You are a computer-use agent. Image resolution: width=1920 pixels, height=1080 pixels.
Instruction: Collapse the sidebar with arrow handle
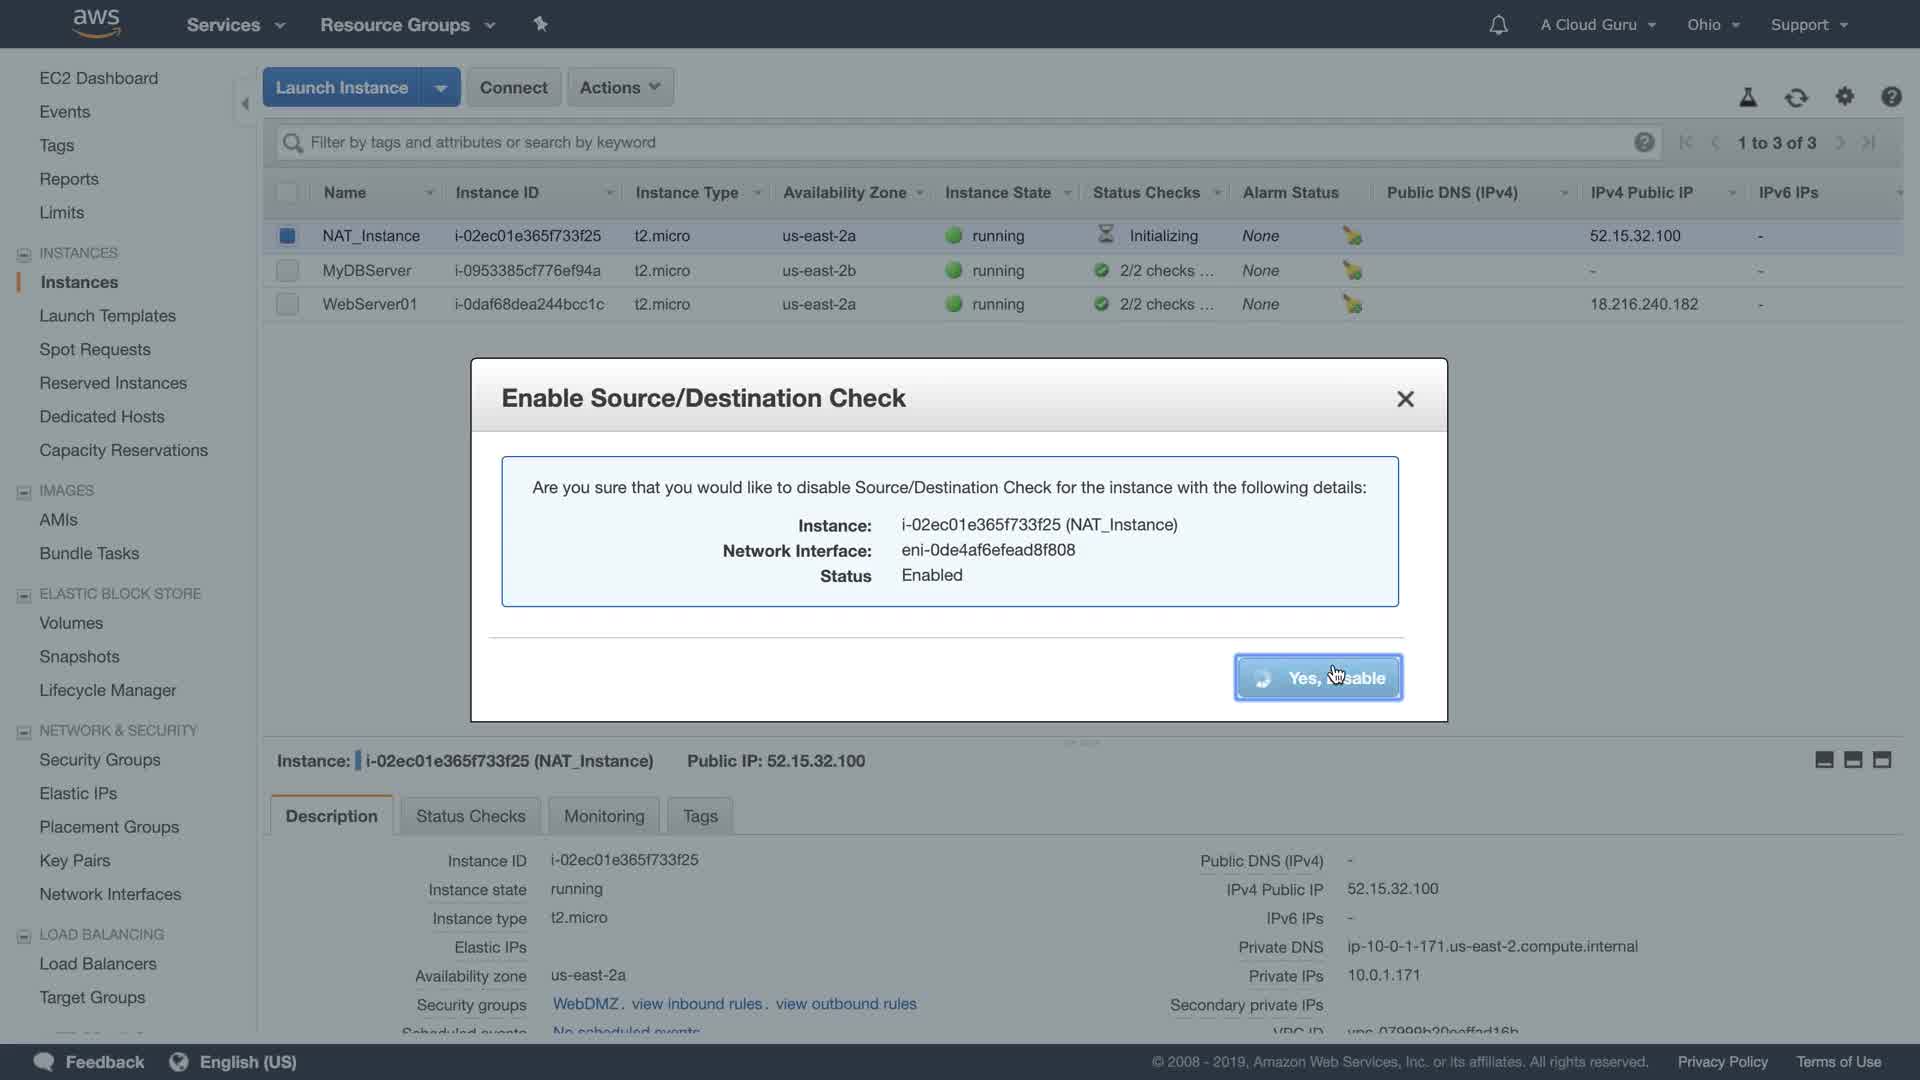click(245, 103)
